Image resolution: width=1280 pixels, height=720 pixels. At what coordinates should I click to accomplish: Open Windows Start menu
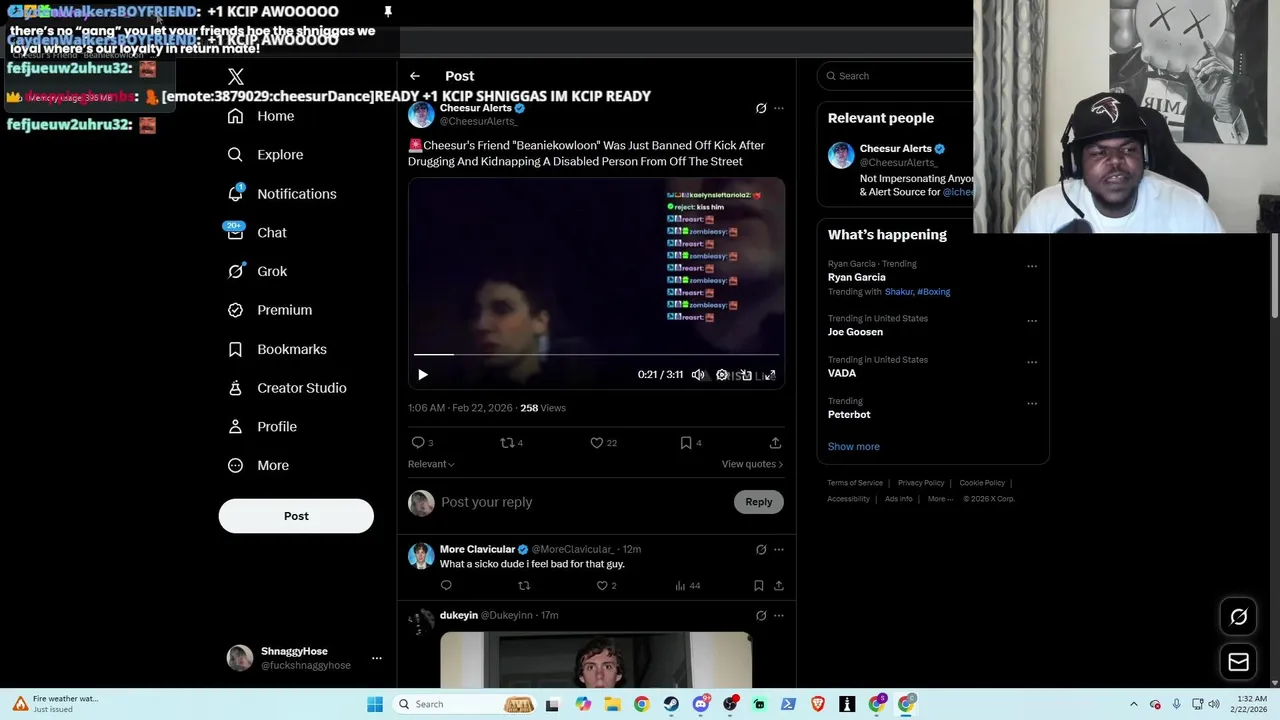coord(375,704)
